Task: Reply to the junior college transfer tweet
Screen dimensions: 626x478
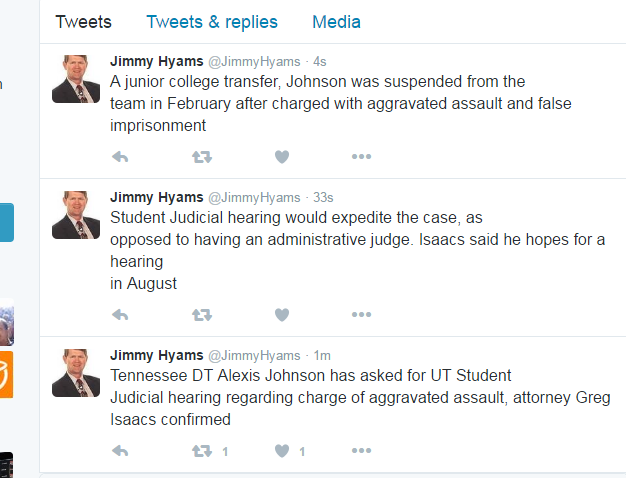Action: click(x=120, y=157)
